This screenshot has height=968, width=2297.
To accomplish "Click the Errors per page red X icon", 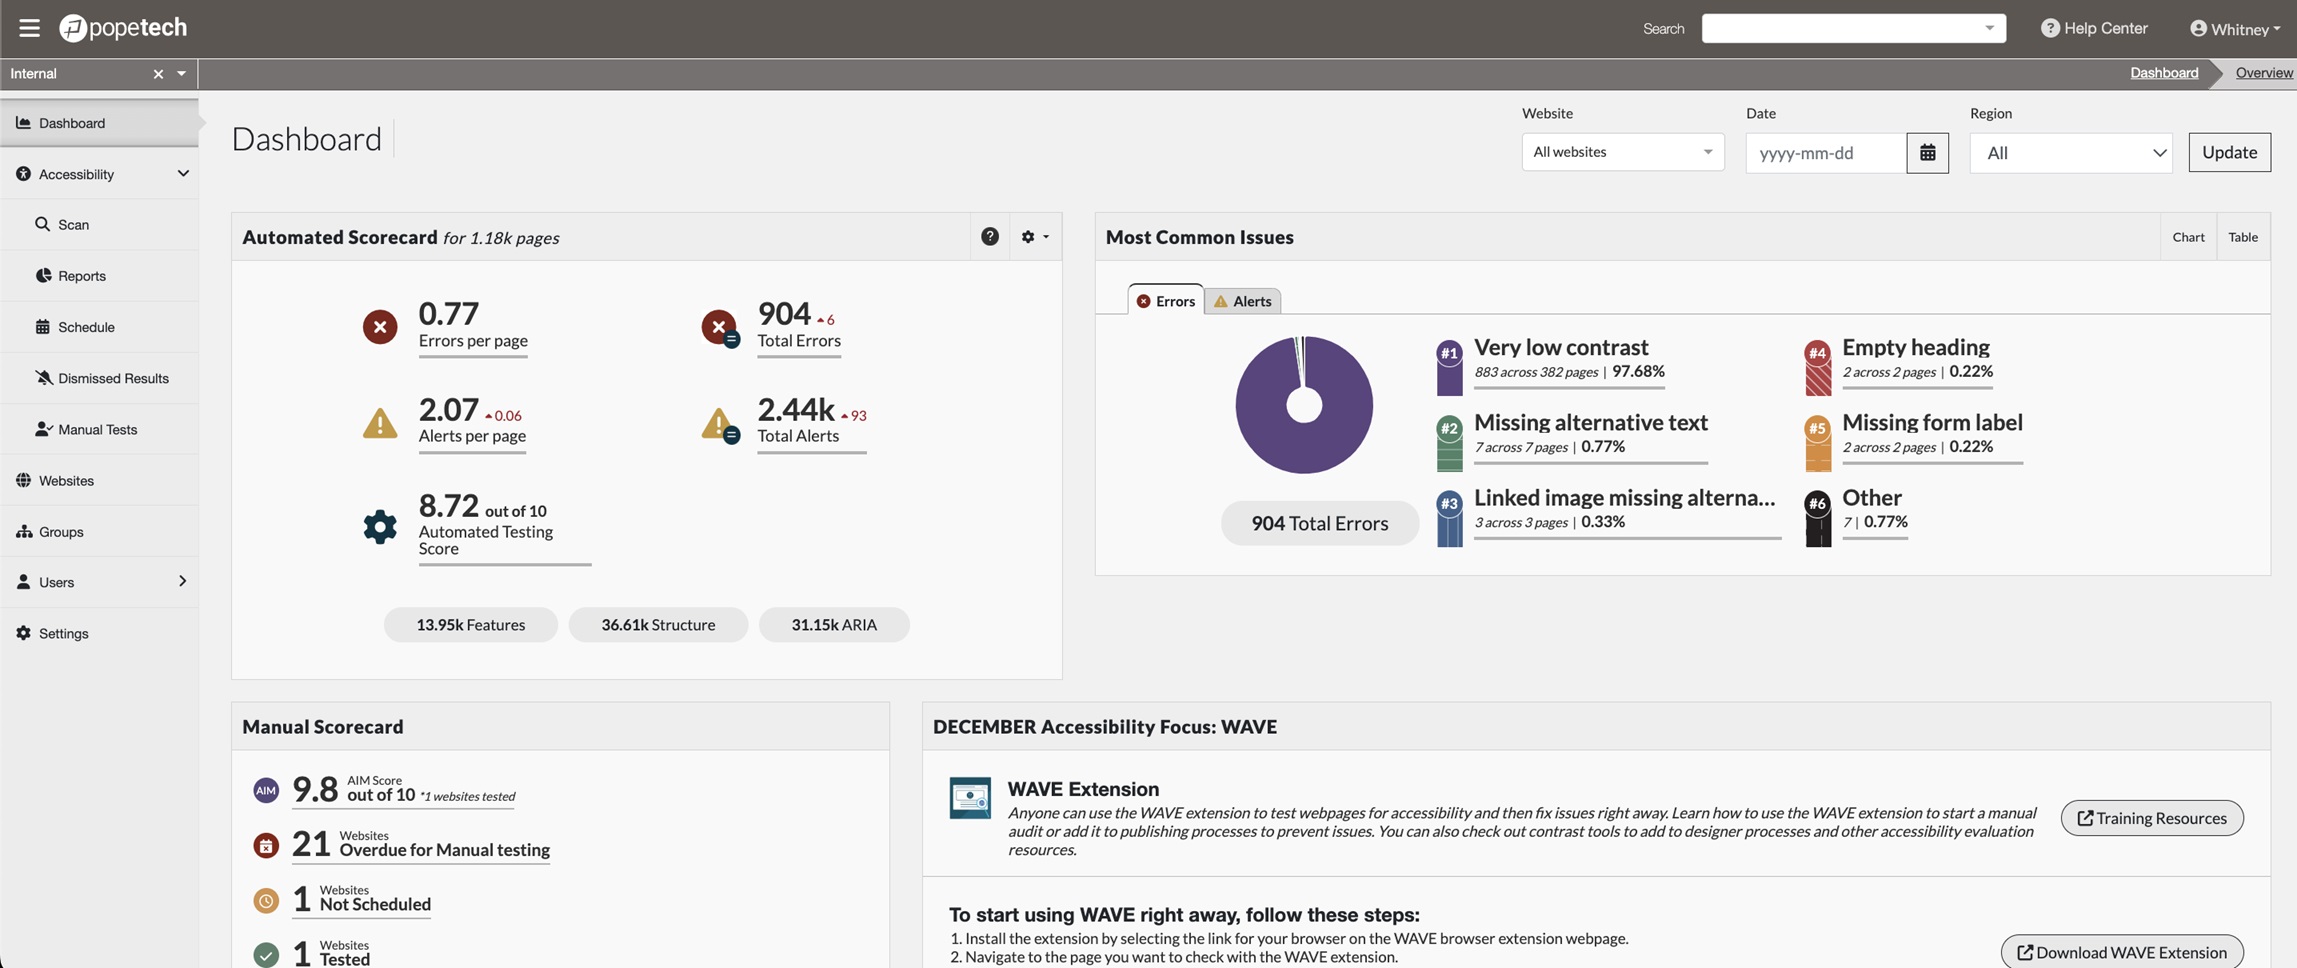I will pos(380,327).
